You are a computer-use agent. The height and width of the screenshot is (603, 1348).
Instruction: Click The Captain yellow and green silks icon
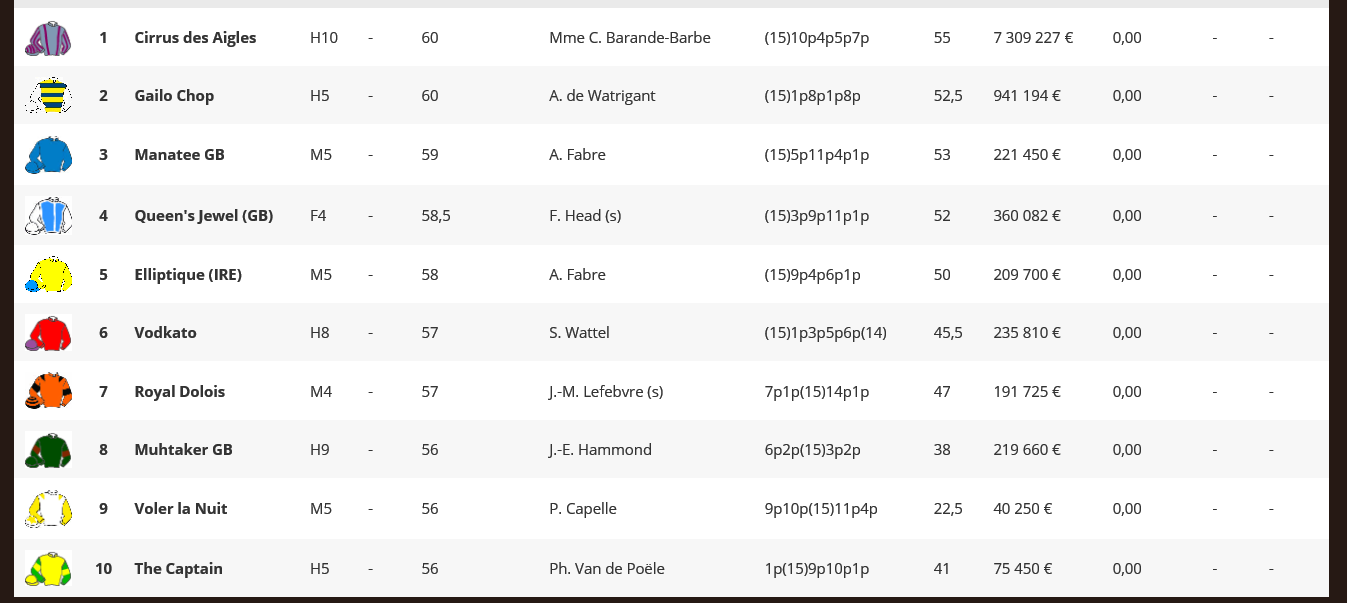point(48,568)
